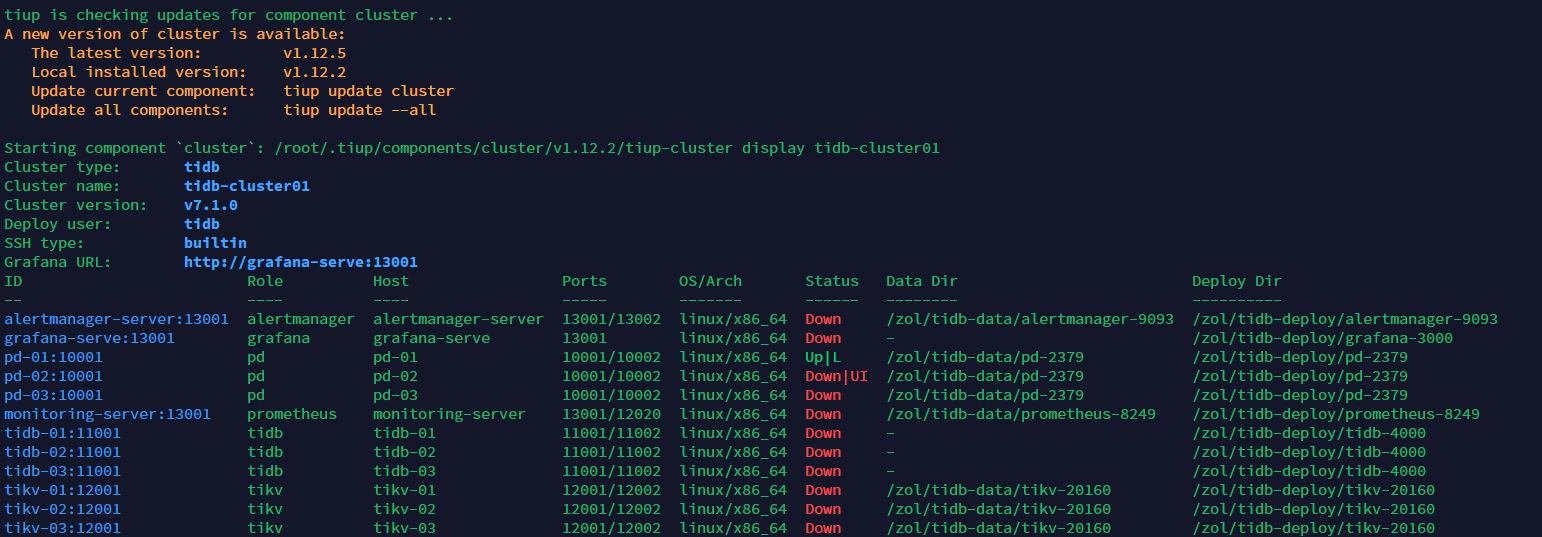Click the Deploy Dir column header
The image size is (1542, 537).
click(1237, 281)
